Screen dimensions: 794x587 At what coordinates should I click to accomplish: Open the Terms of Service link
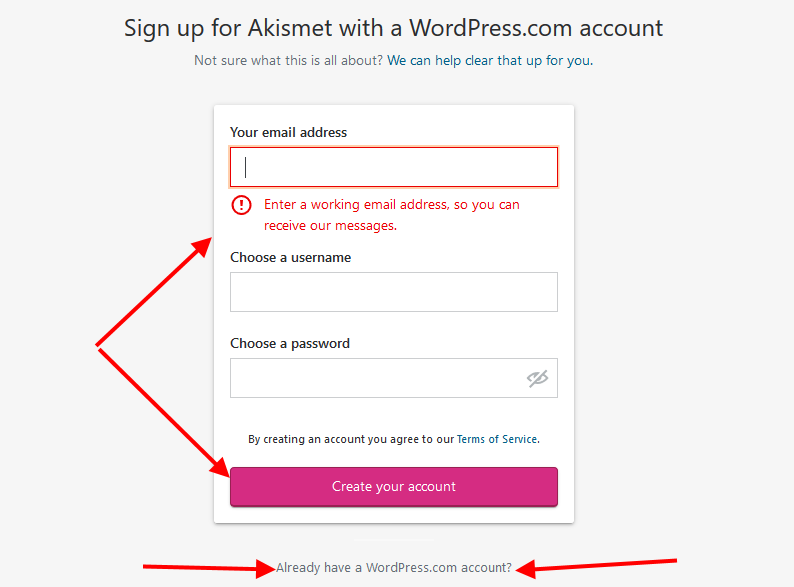point(497,439)
